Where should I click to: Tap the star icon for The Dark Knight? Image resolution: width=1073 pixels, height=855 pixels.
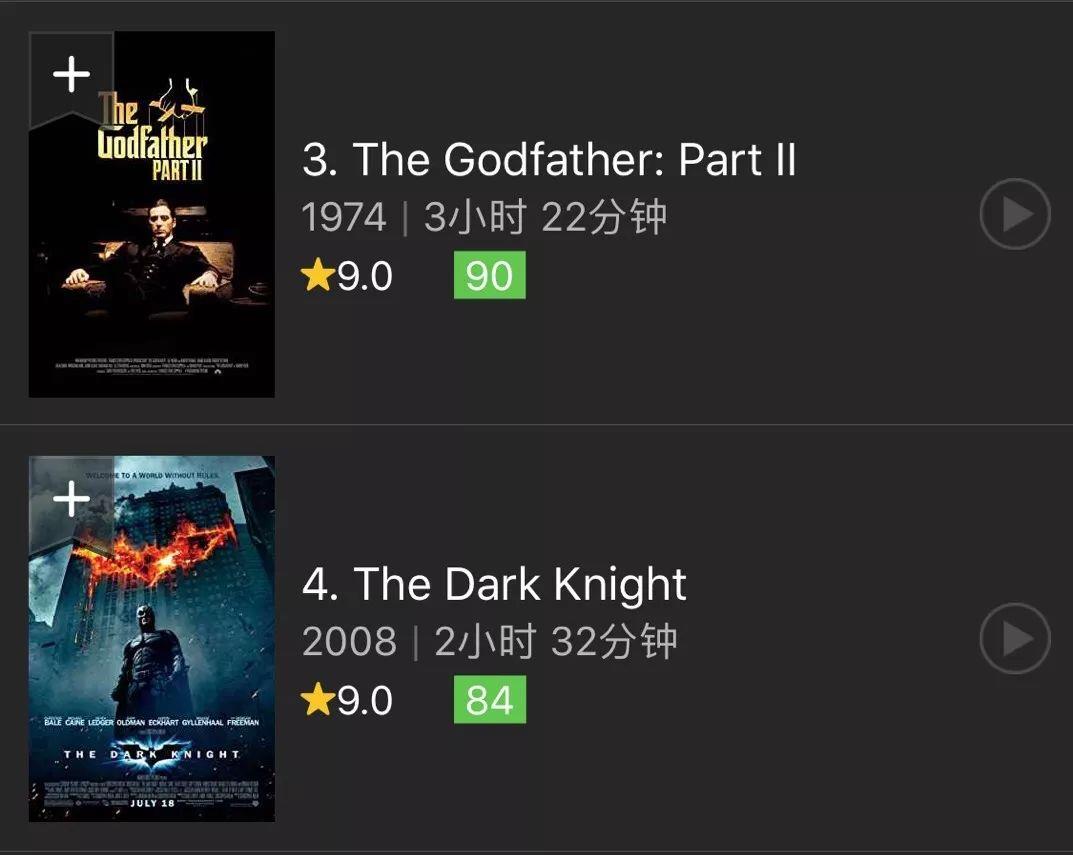(317, 700)
